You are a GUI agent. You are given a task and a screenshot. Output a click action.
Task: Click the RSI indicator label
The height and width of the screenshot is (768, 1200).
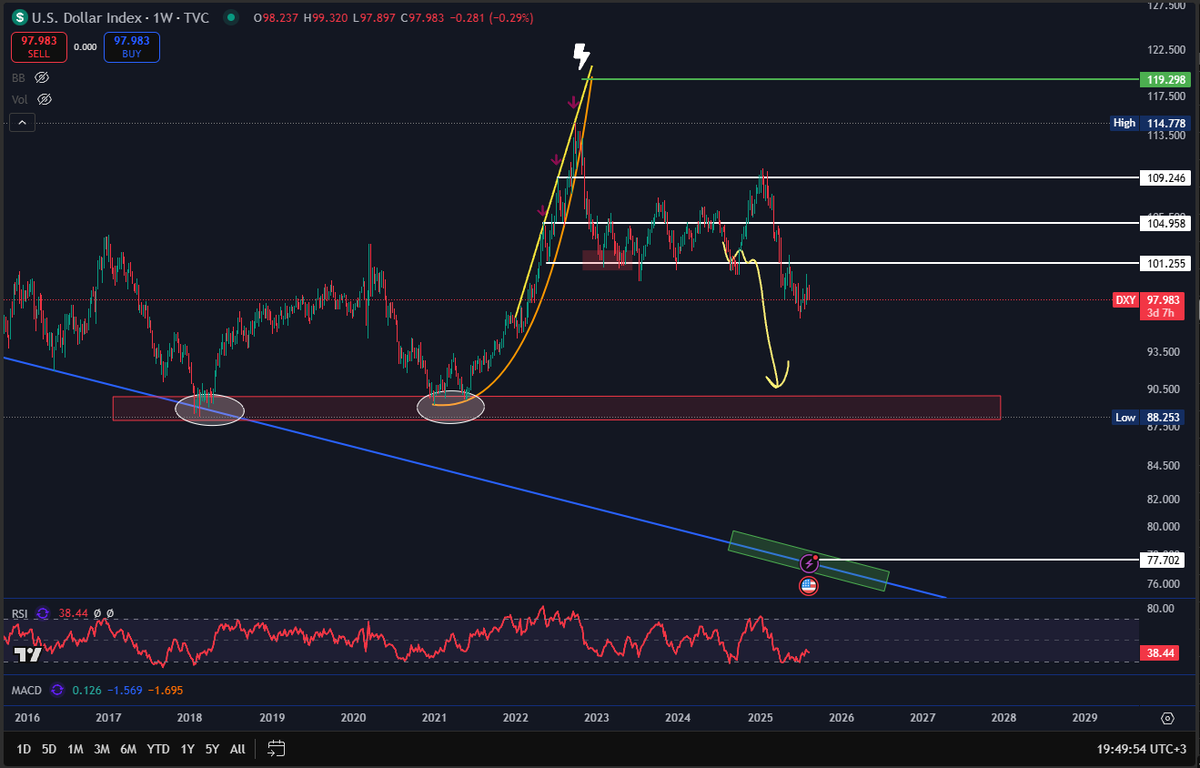(19, 613)
